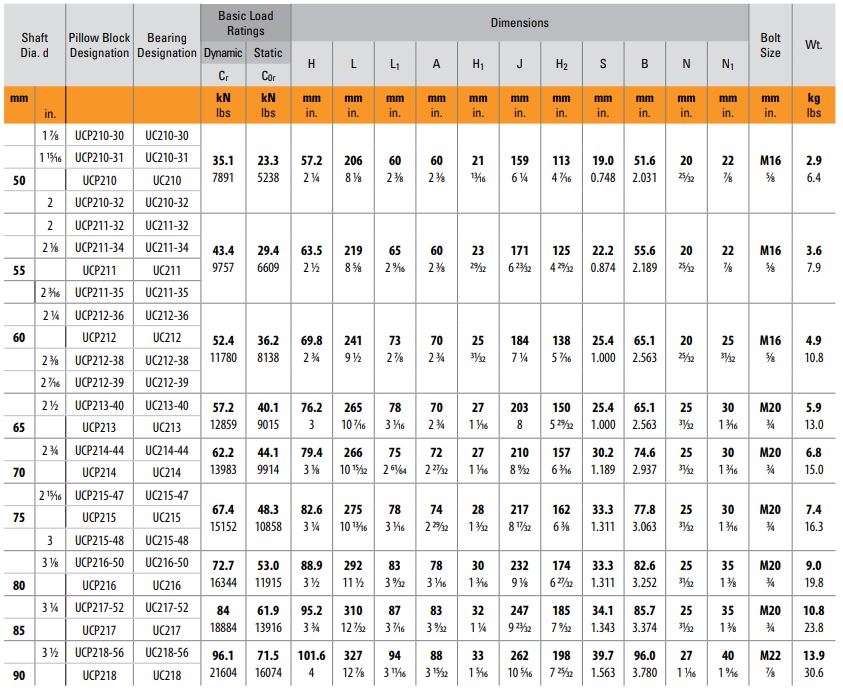Click the Bolt Size column header
This screenshot has width=843, height=695.
click(x=770, y=45)
